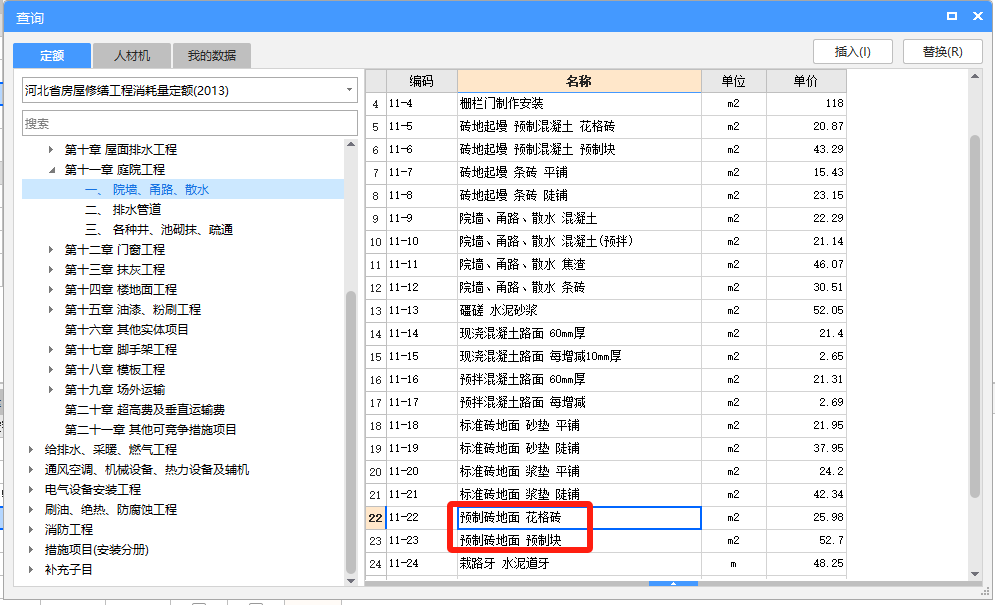Expand 补充子目 node
Viewport: 995px width, 605px height.
click(31, 570)
